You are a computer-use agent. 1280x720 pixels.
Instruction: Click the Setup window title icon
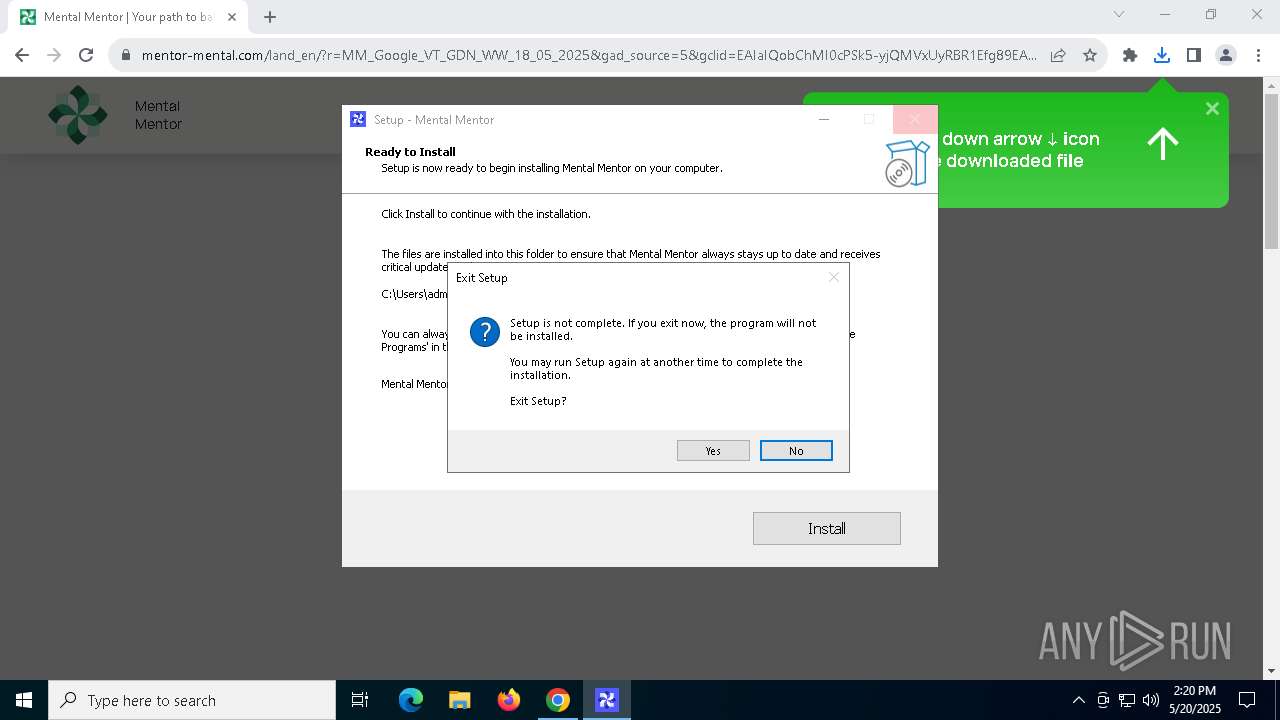(x=358, y=119)
